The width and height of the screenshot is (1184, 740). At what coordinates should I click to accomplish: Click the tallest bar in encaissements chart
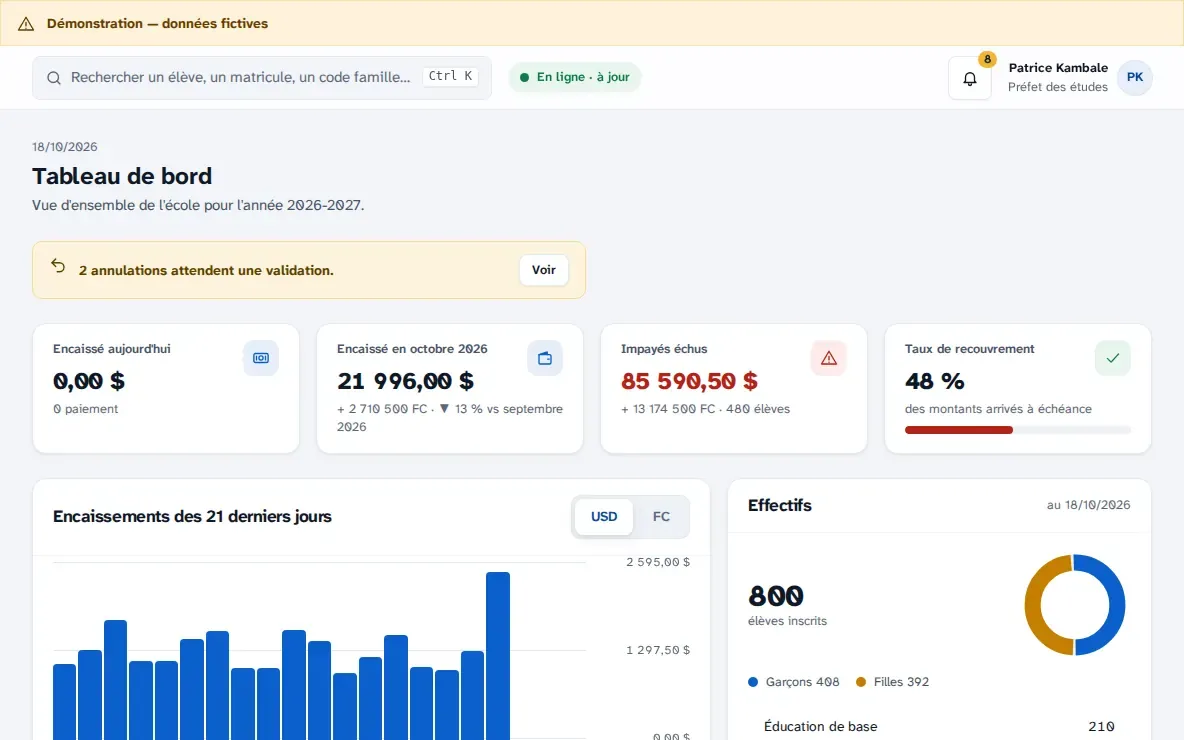tap(498, 655)
